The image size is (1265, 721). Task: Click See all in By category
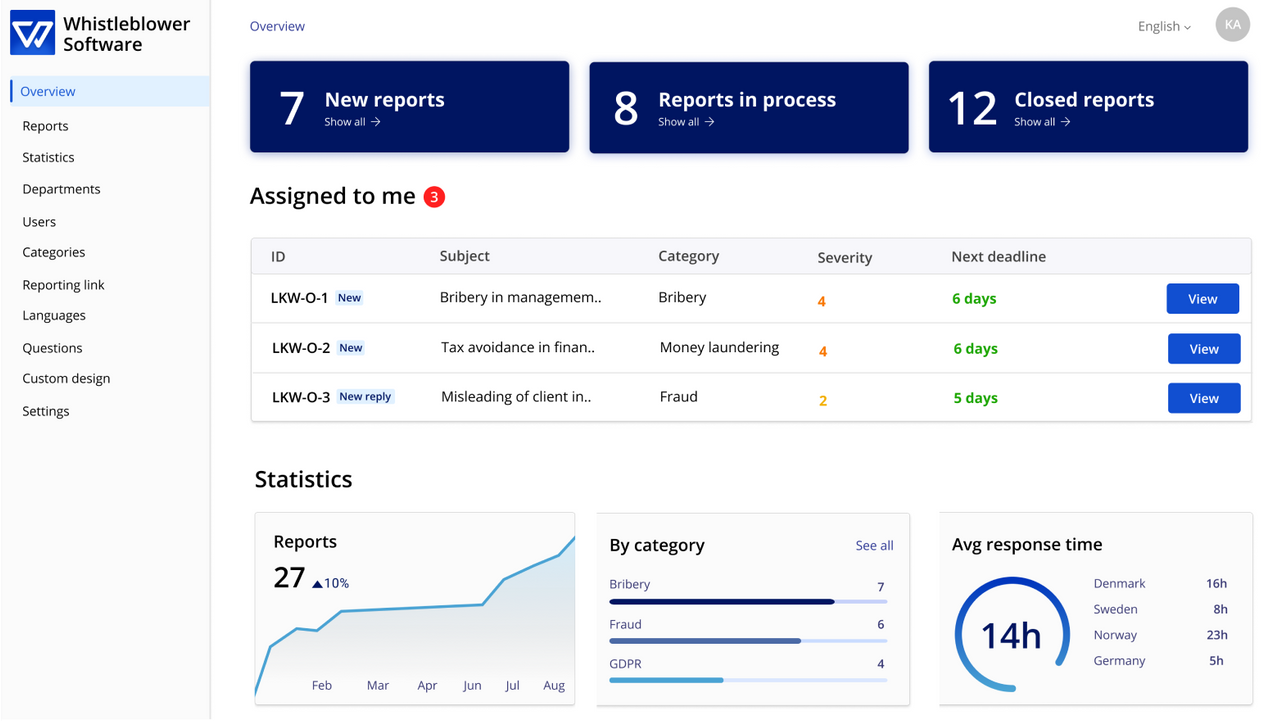pyautogui.click(x=874, y=545)
